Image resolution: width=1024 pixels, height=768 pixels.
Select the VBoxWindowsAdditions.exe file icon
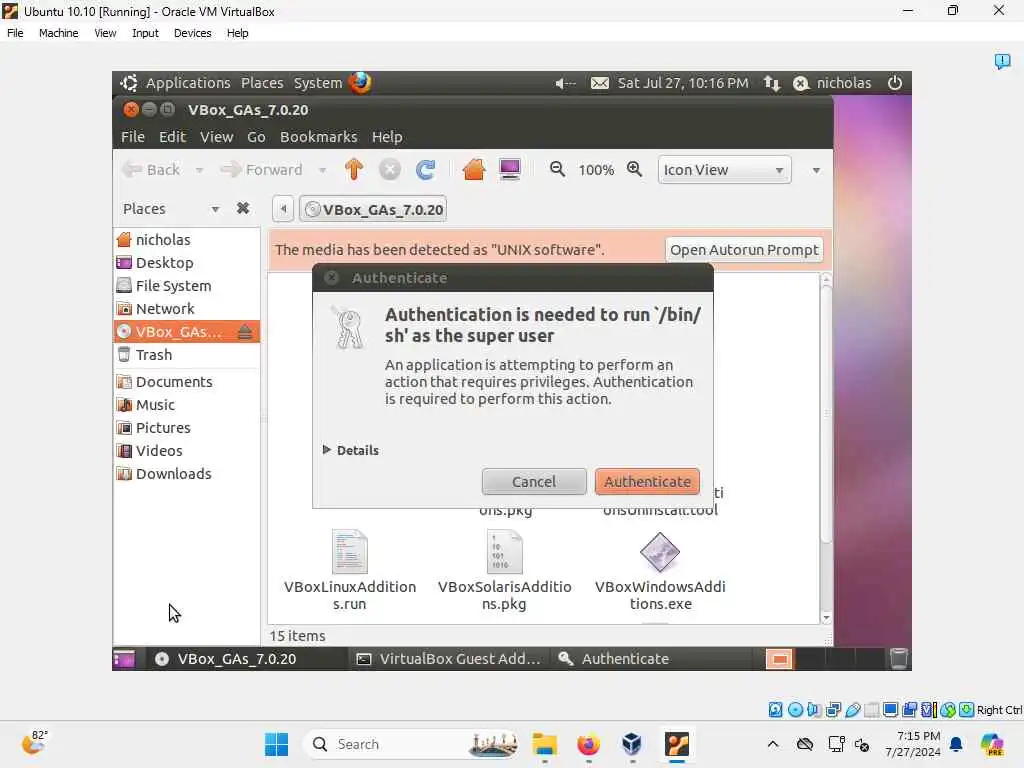(660, 552)
